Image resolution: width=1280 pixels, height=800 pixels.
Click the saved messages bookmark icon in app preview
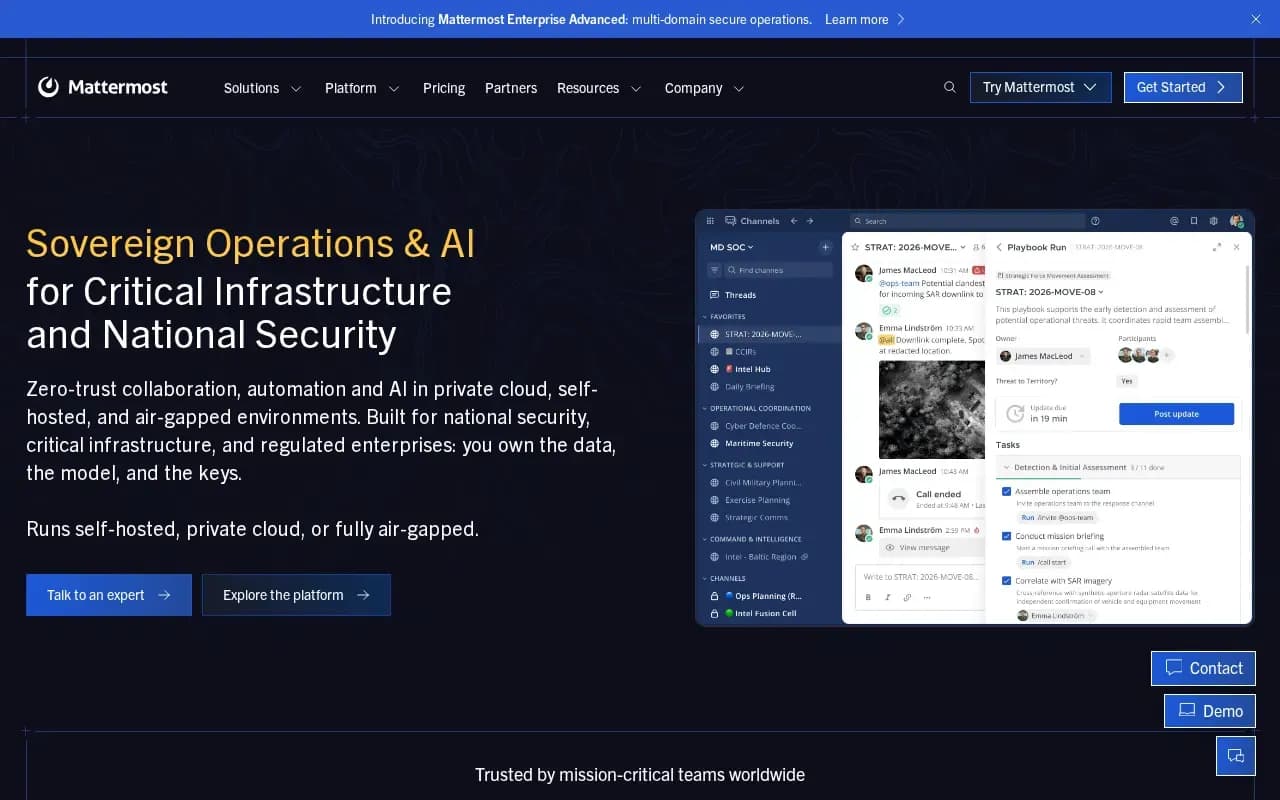tap(1194, 221)
